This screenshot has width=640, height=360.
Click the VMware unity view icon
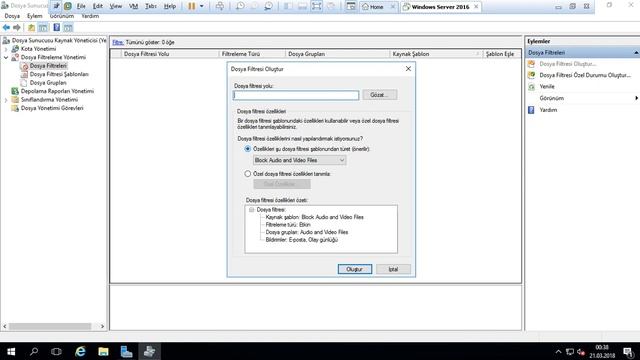click(331, 6)
